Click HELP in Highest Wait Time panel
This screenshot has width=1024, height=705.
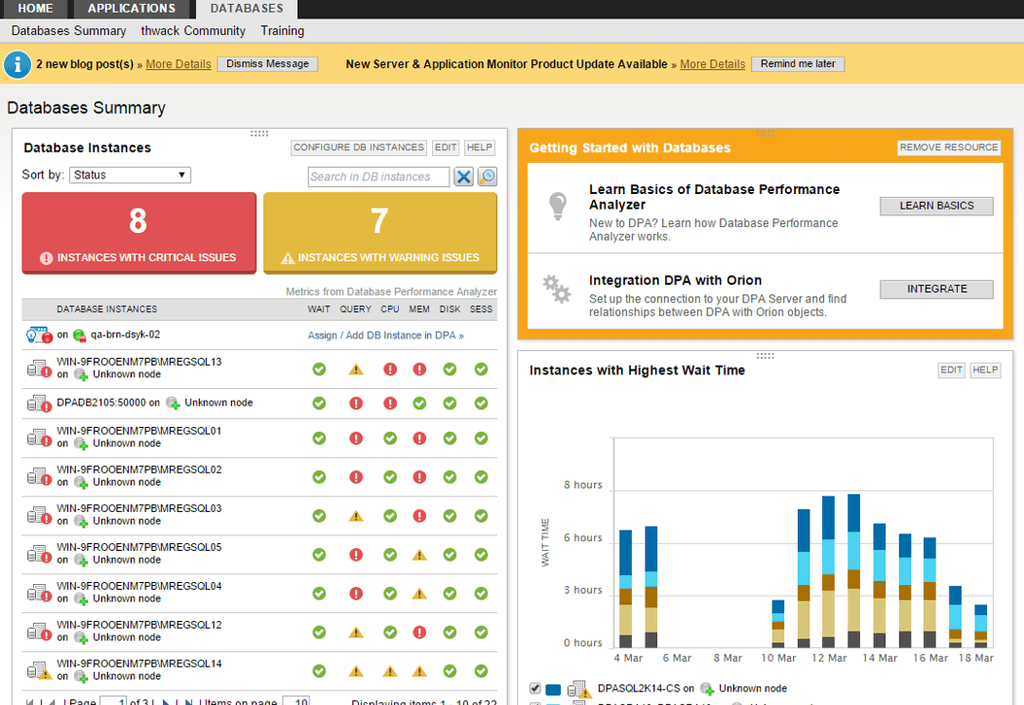pos(985,370)
